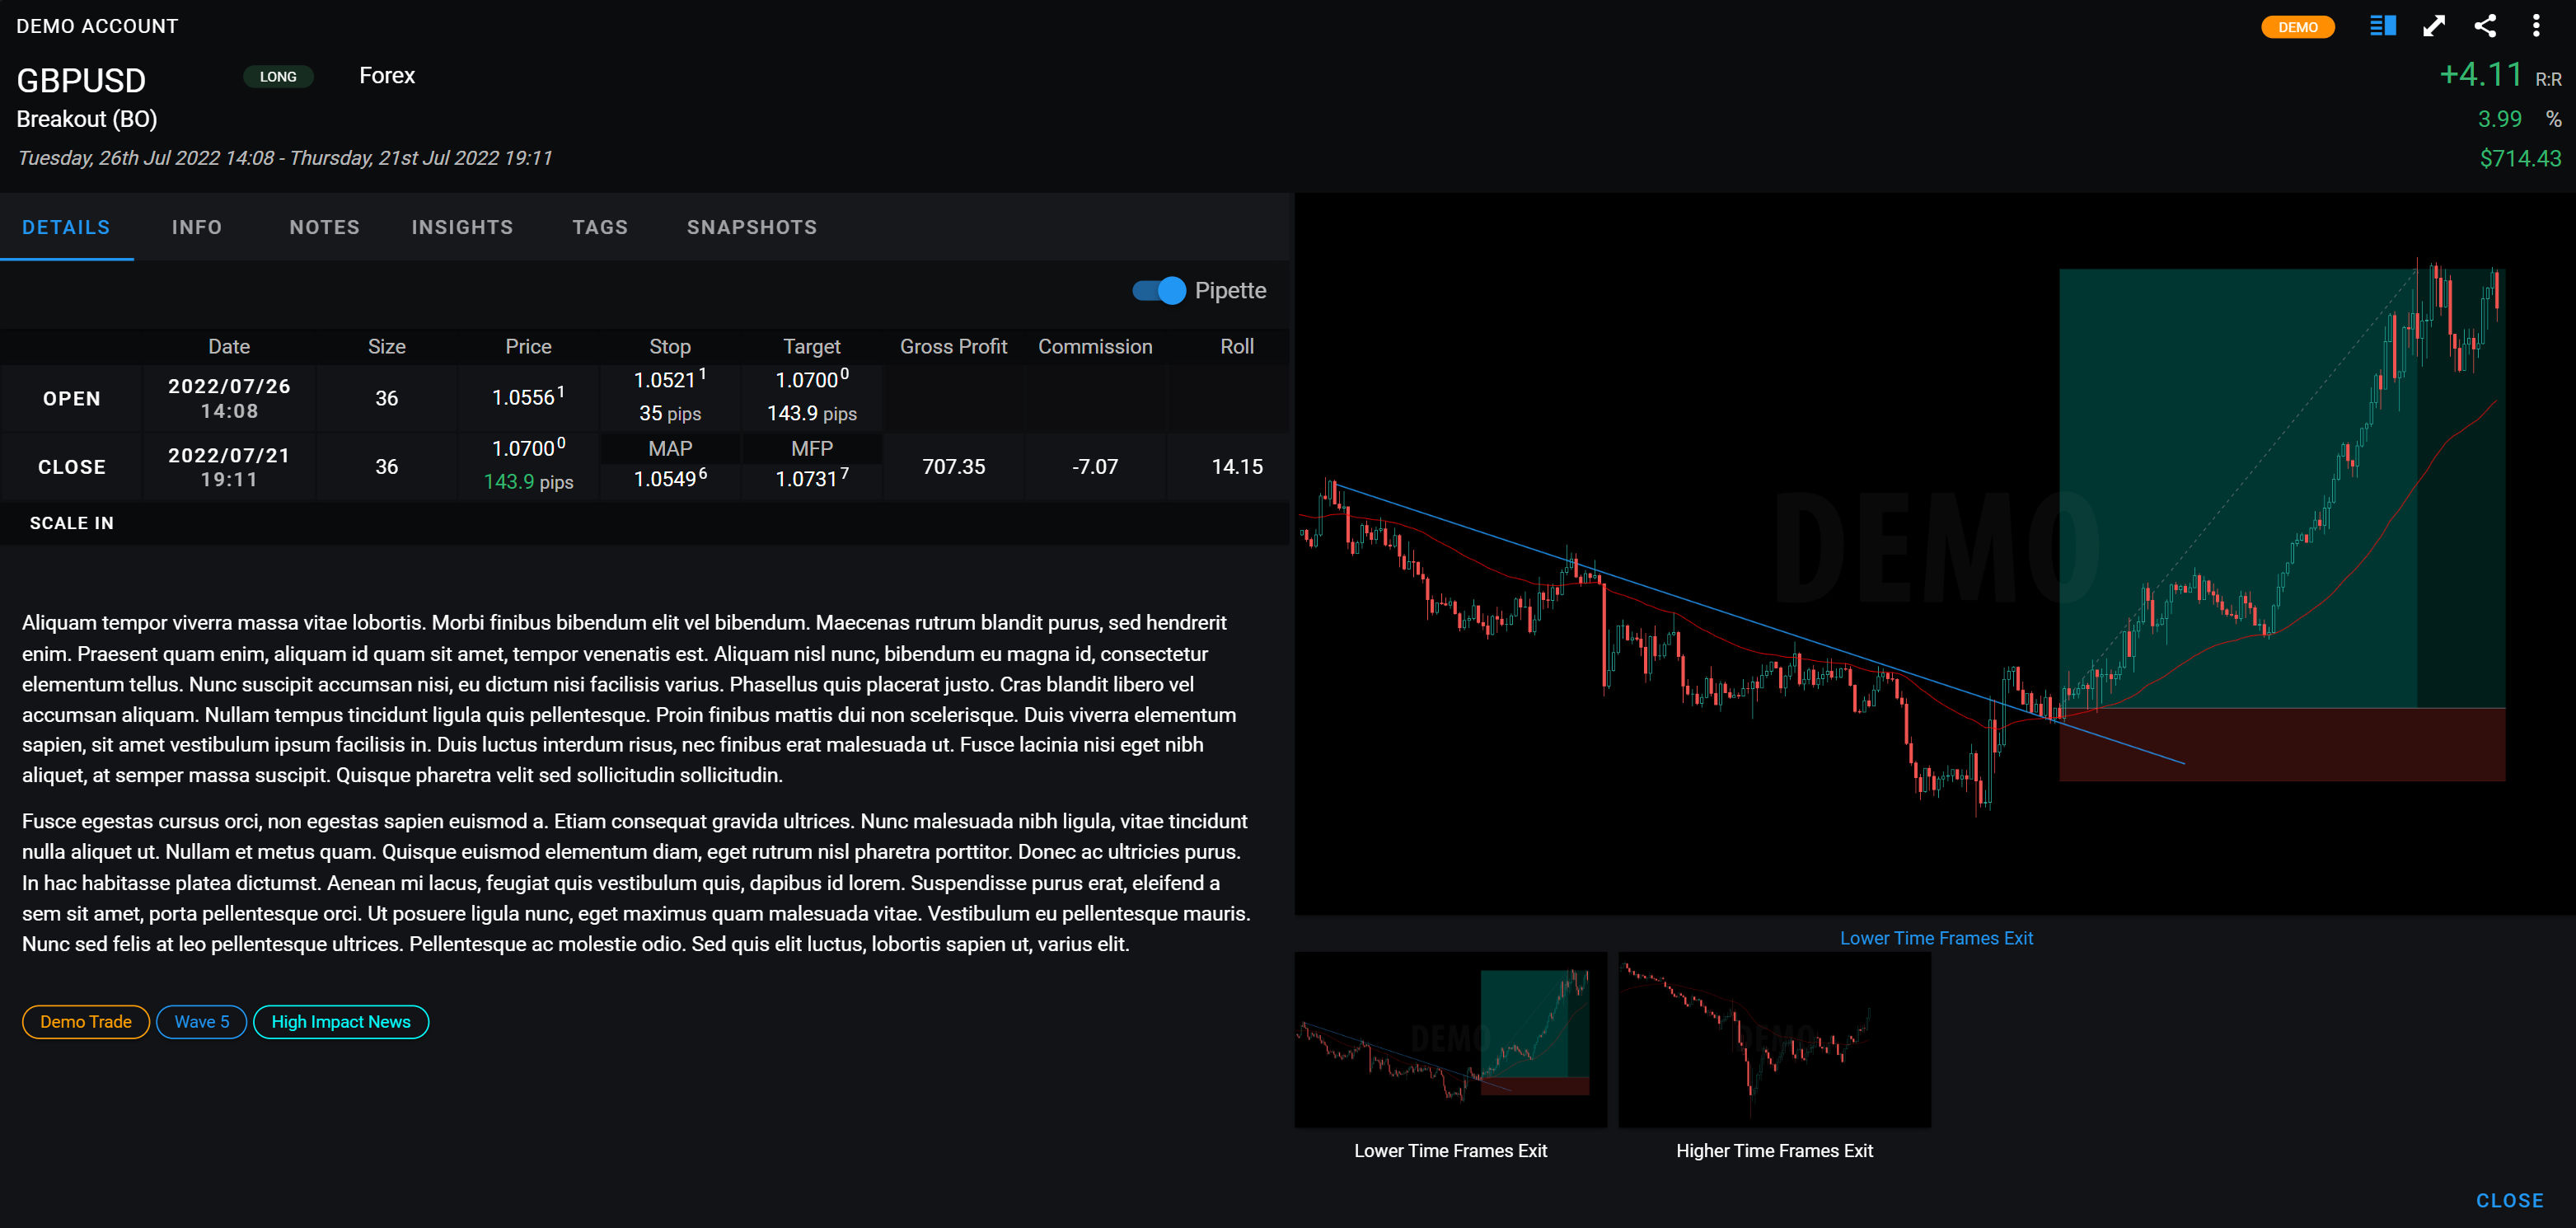Viewport: 2576px width, 1228px height.
Task: Click the share trade icon
Action: 2484,26
